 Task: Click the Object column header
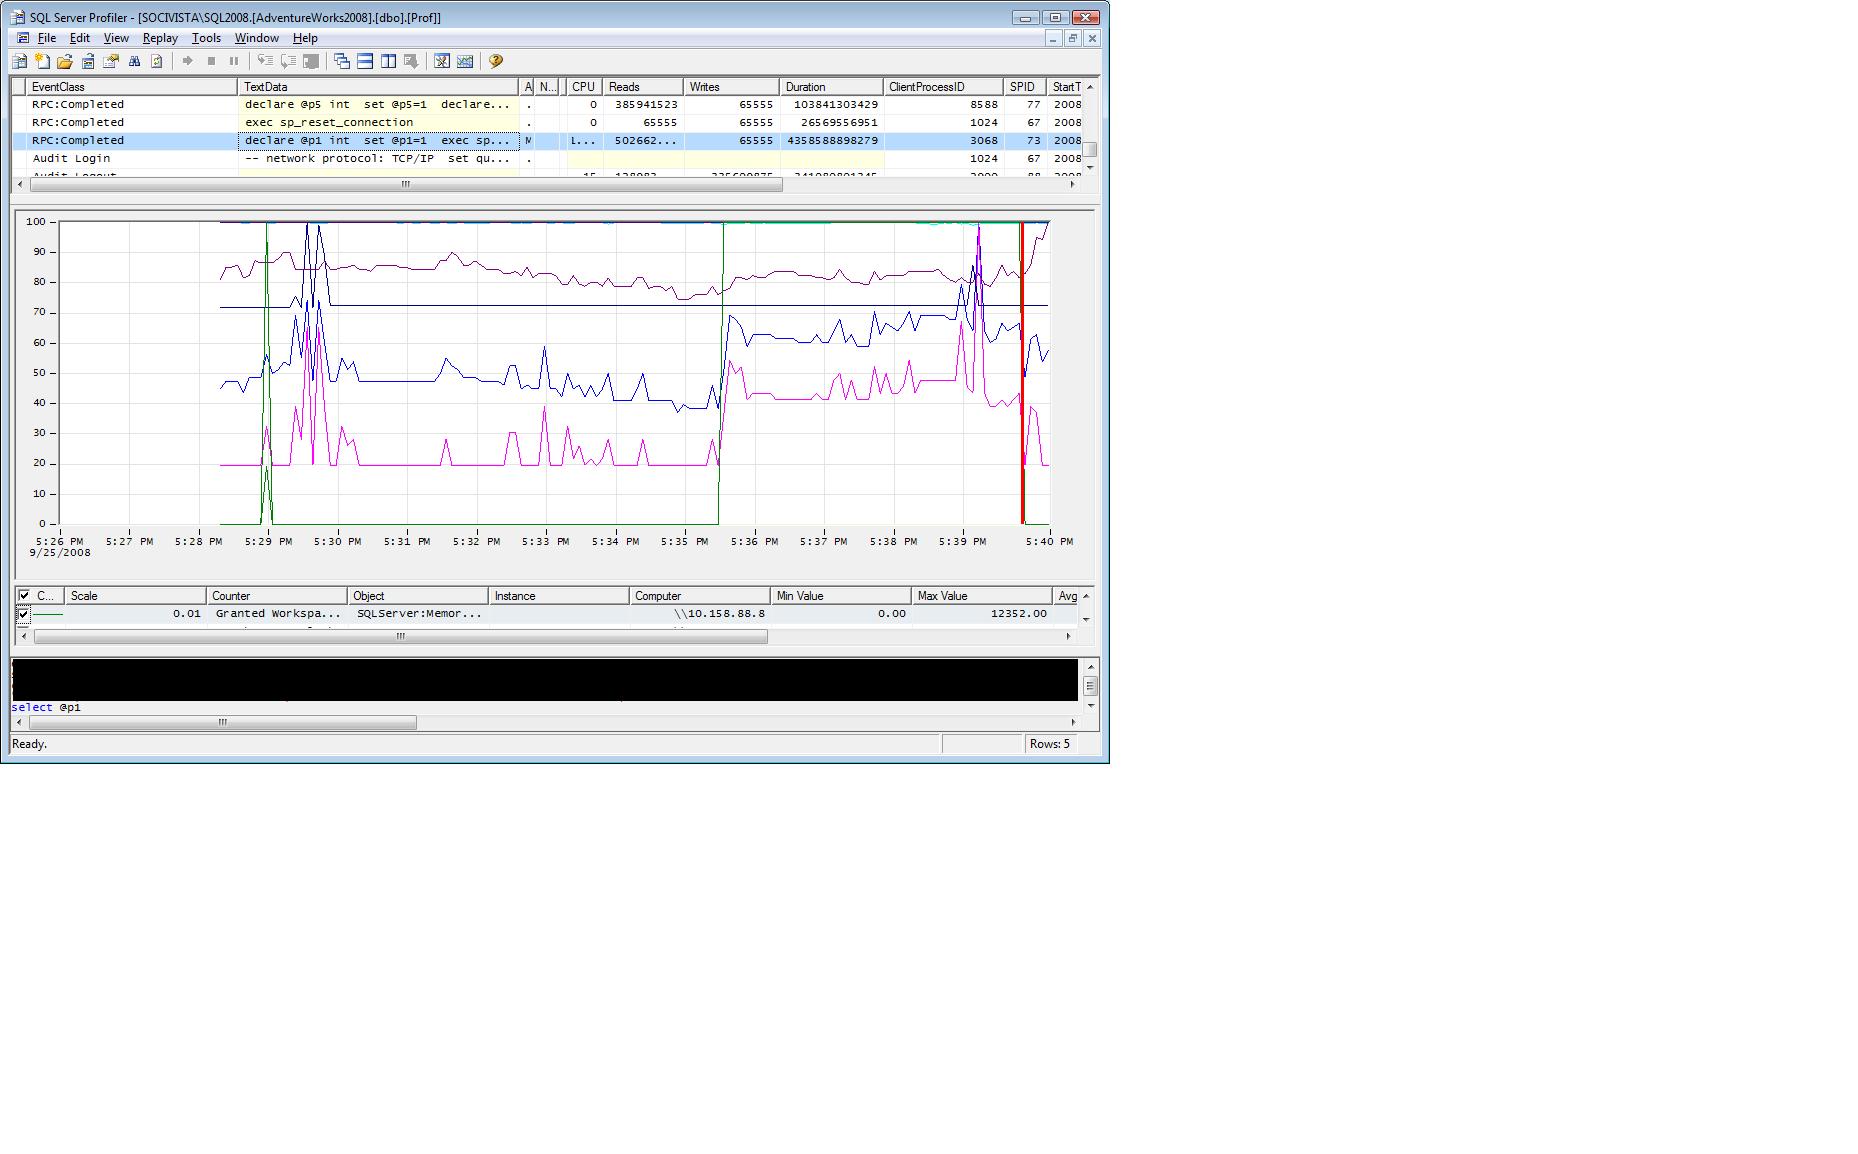coord(418,596)
